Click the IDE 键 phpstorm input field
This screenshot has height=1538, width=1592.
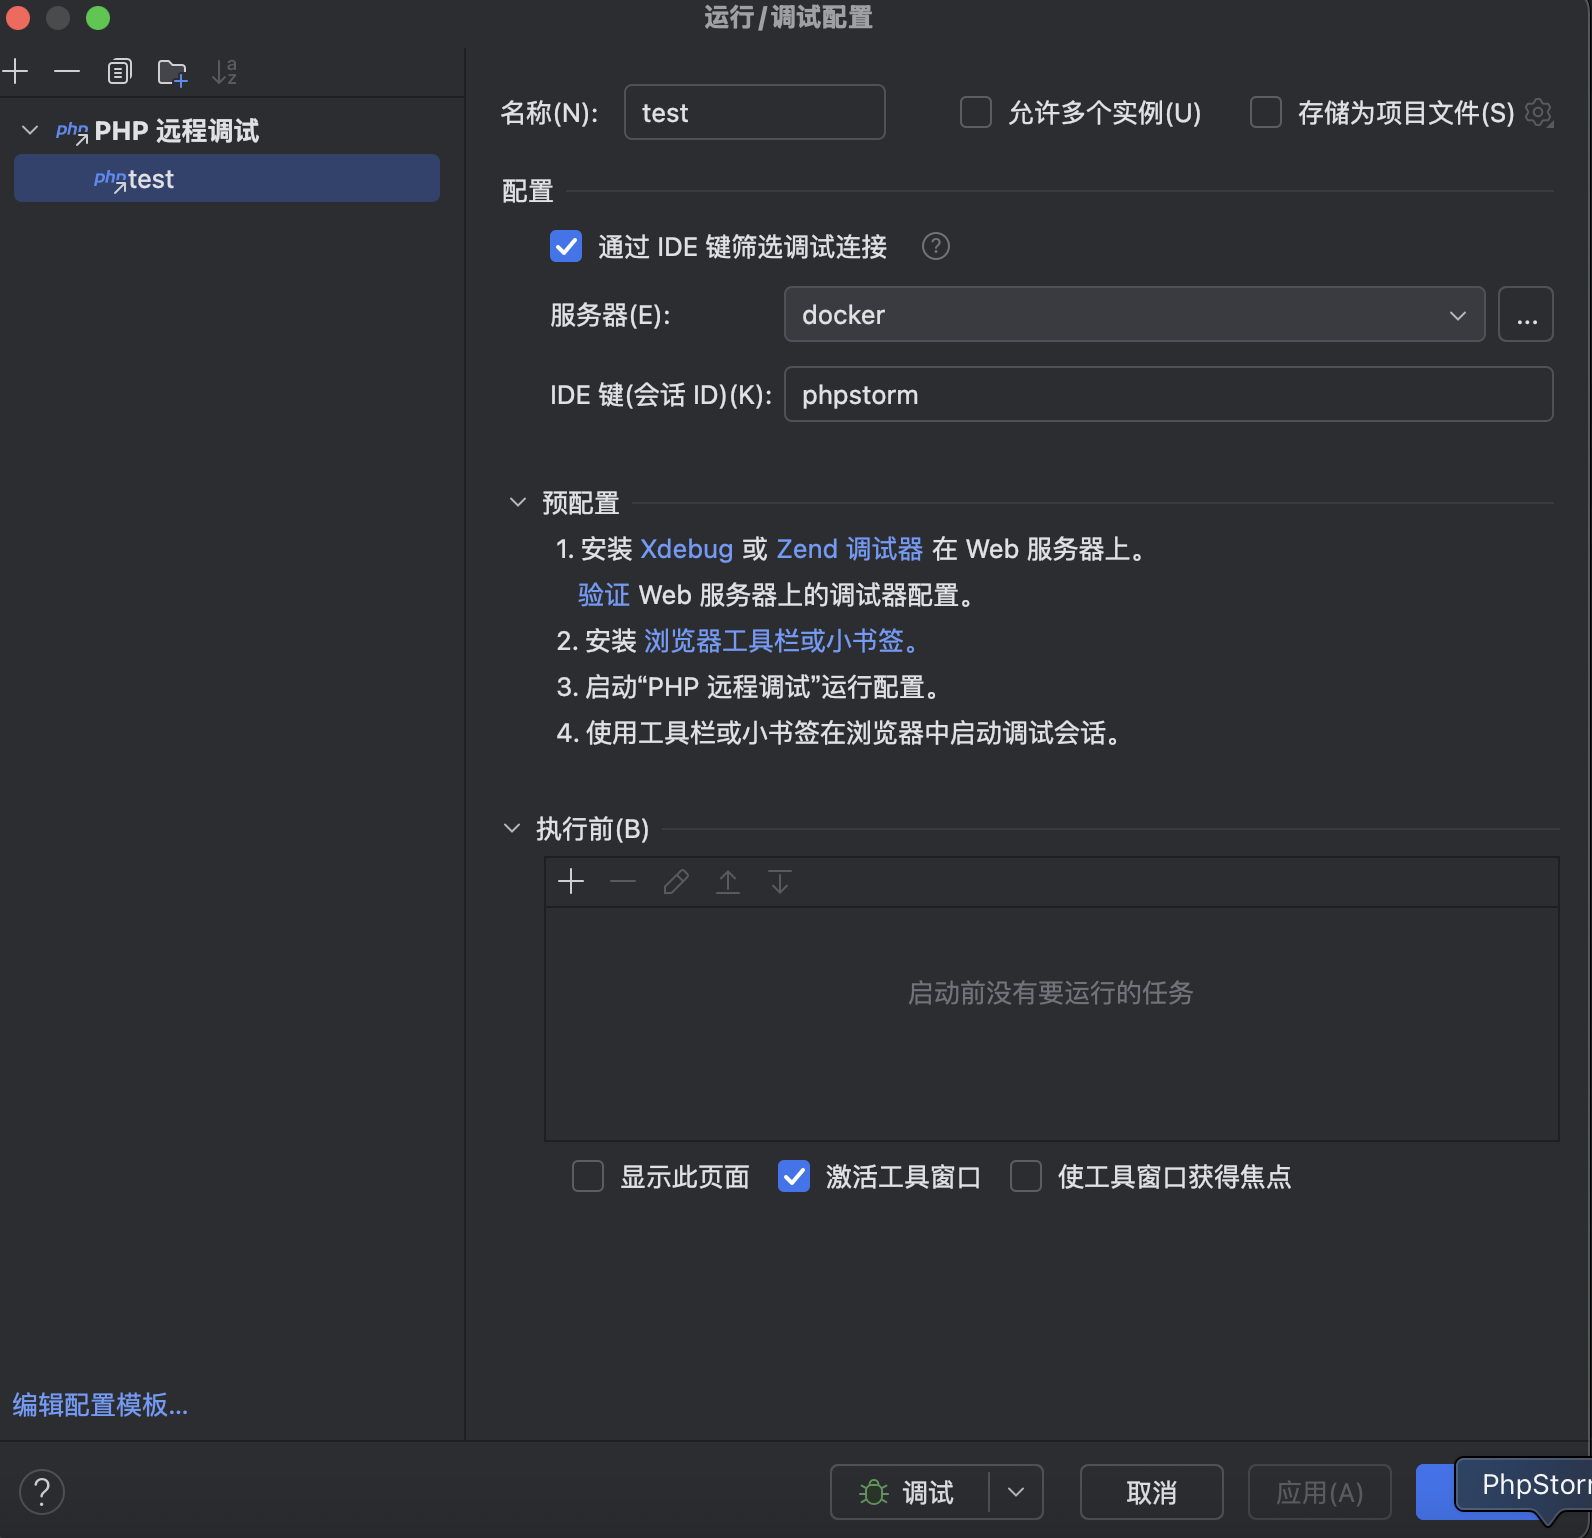[1167, 395]
